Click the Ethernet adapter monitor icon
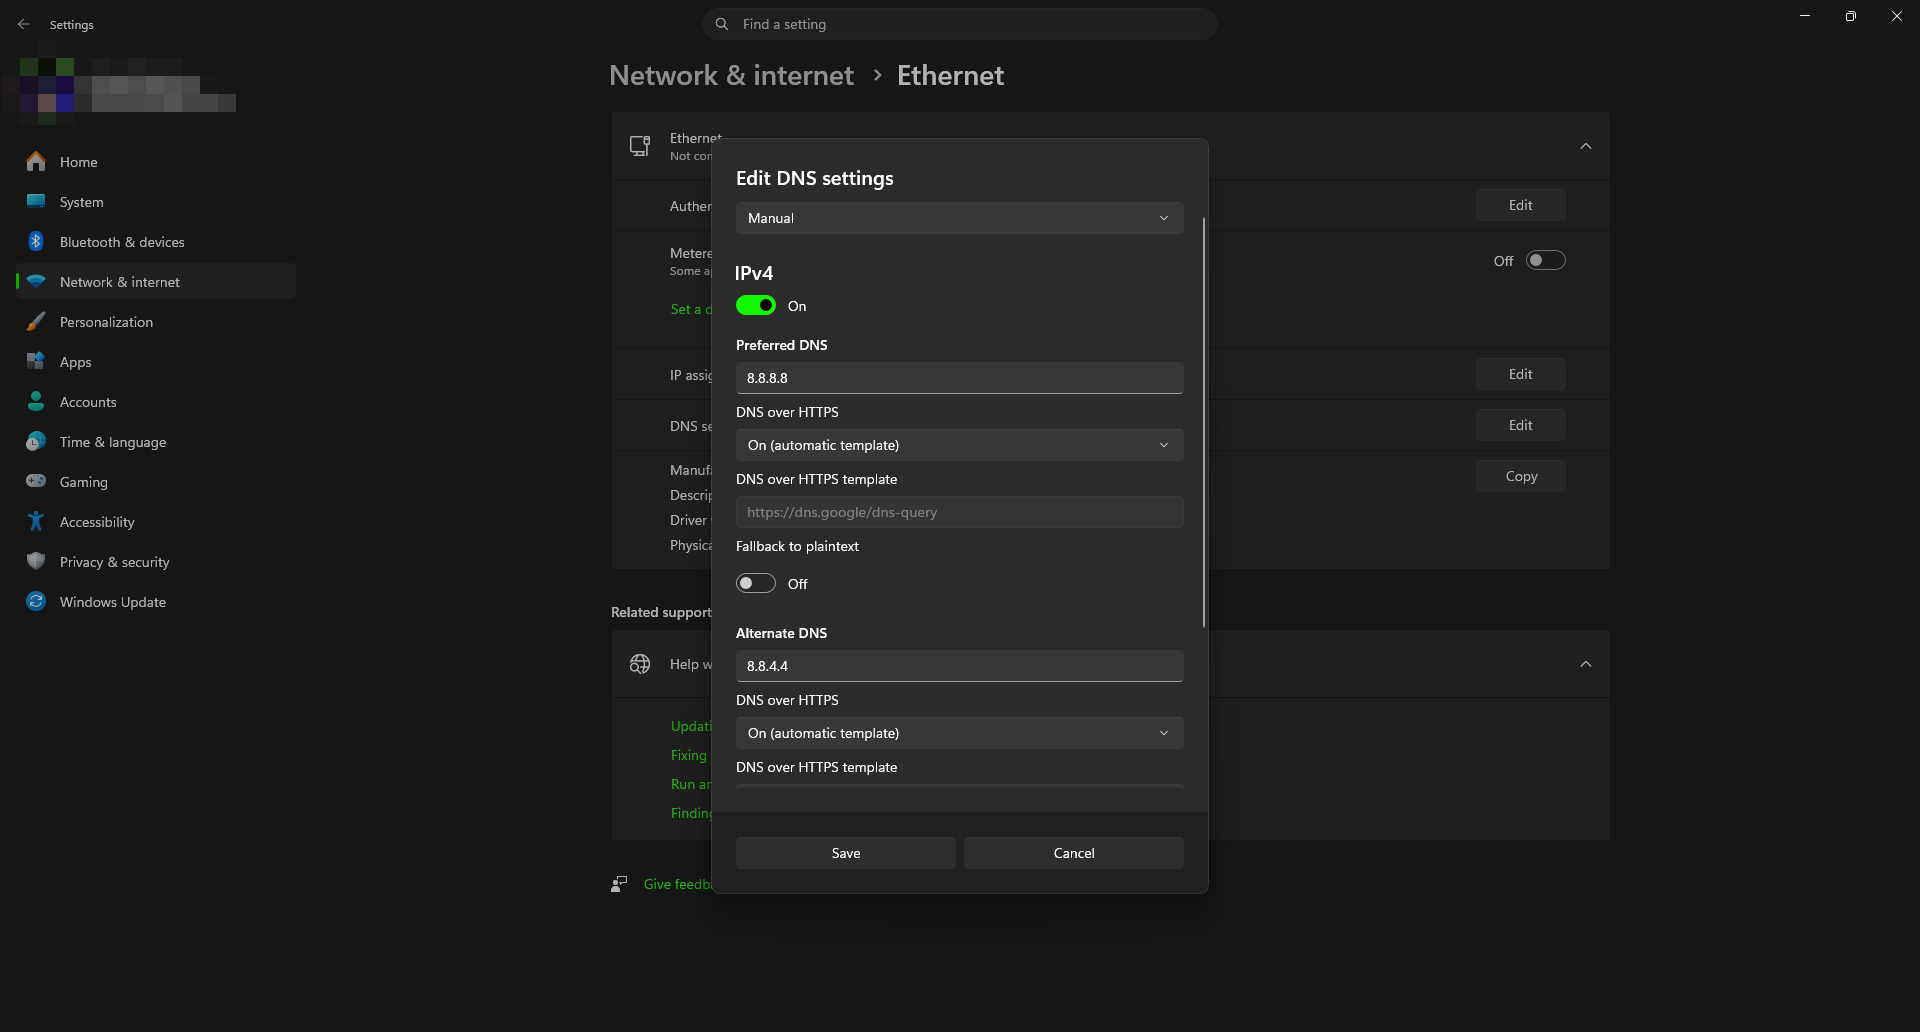The height and width of the screenshot is (1032, 1920). (x=640, y=146)
